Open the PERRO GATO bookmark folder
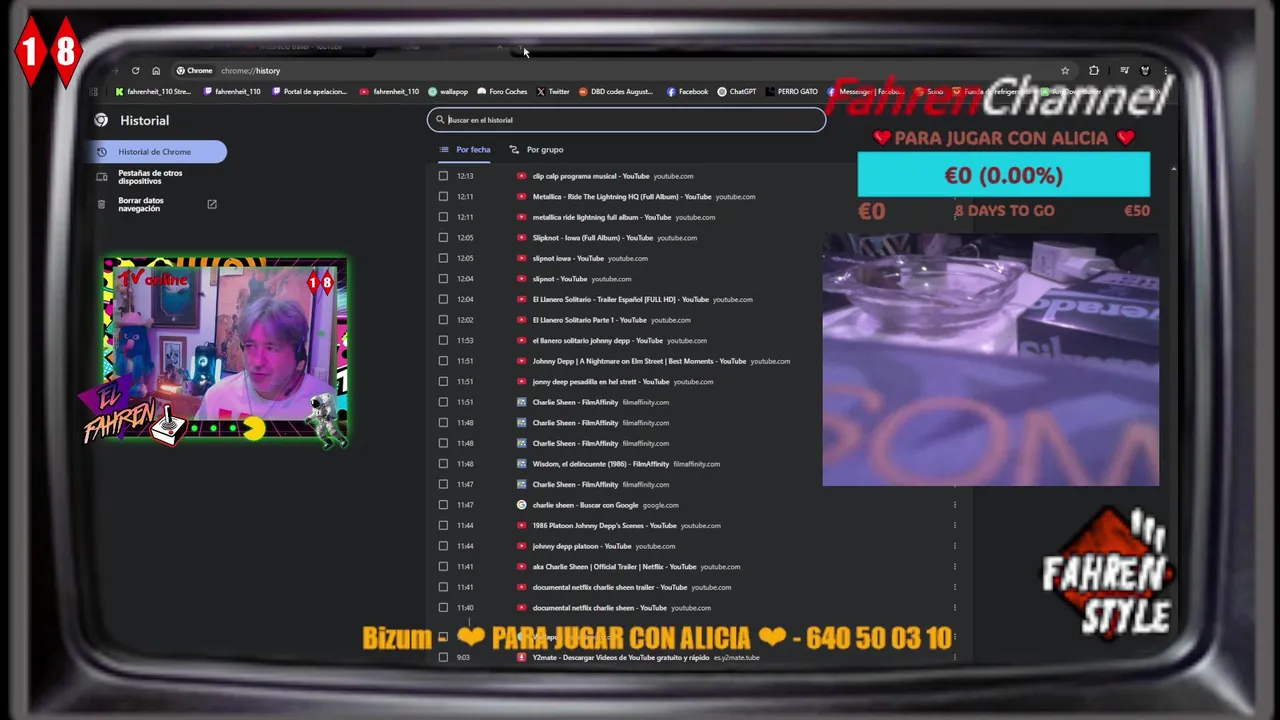 [x=792, y=92]
